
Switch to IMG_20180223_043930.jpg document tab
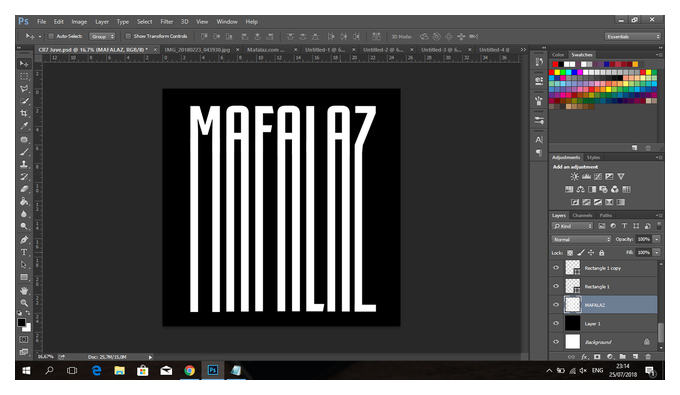[197, 50]
